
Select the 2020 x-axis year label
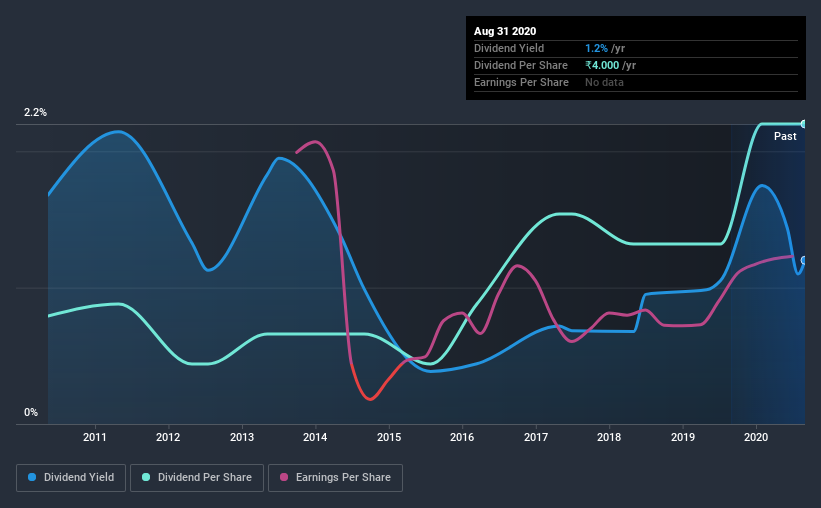coord(756,437)
